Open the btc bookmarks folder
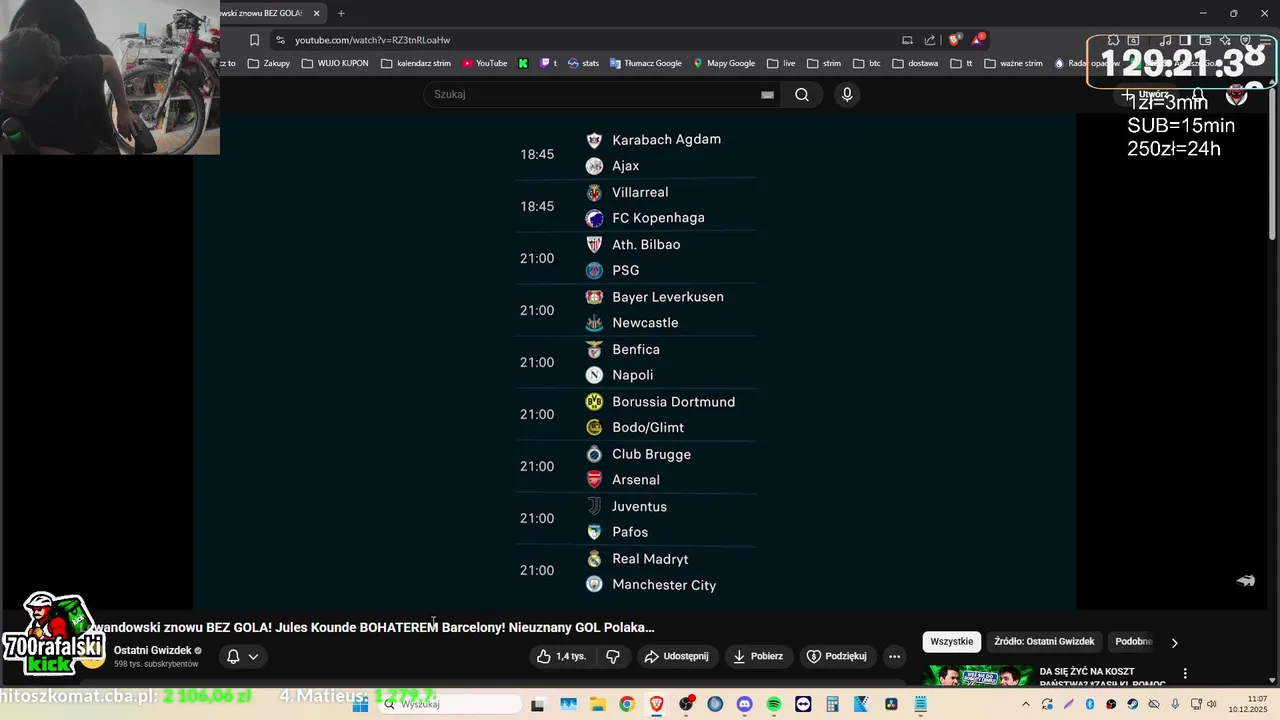Image resolution: width=1280 pixels, height=720 pixels. (x=867, y=63)
